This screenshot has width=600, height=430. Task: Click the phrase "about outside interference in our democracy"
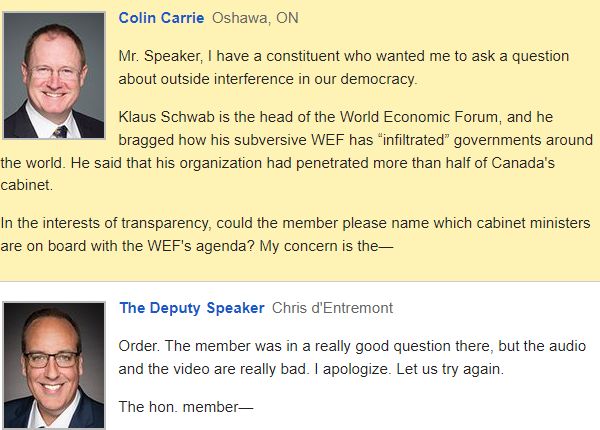tap(266, 79)
